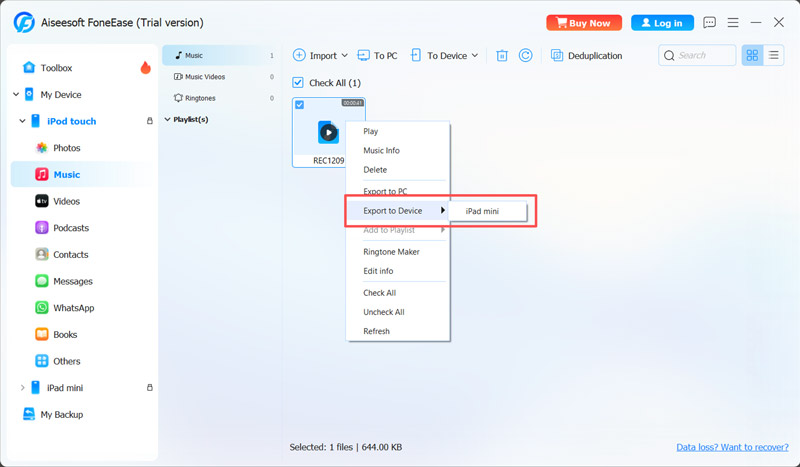The image size is (800, 467).
Task: Collapse the Playlist(s) section
Action: [167, 119]
